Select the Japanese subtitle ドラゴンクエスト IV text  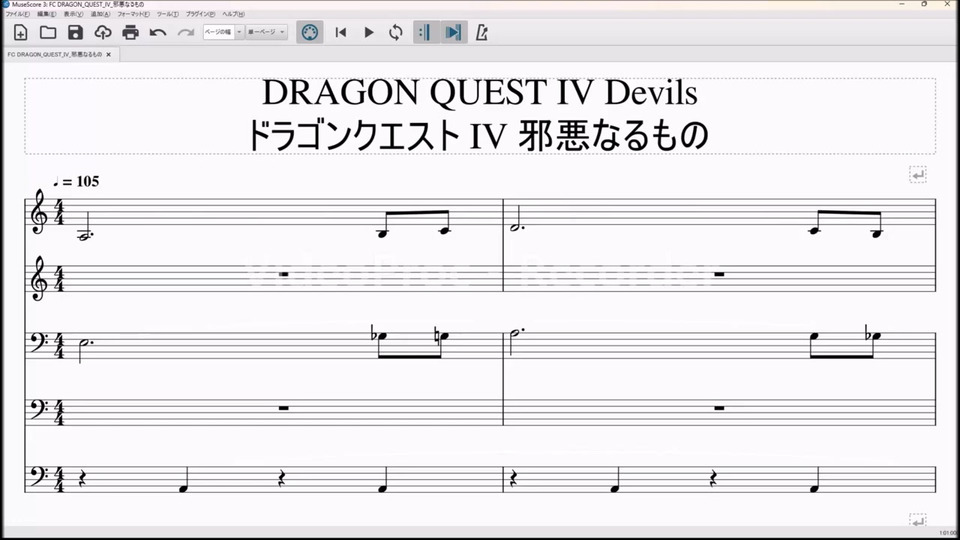point(478,135)
